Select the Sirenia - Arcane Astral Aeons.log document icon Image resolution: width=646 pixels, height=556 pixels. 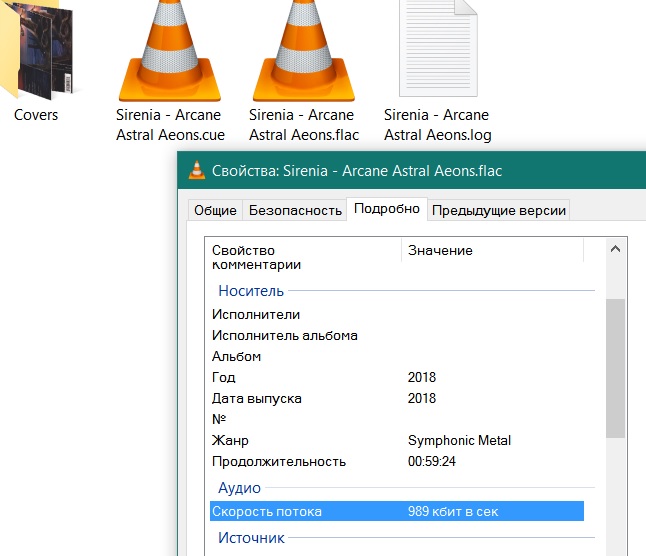[437, 48]
